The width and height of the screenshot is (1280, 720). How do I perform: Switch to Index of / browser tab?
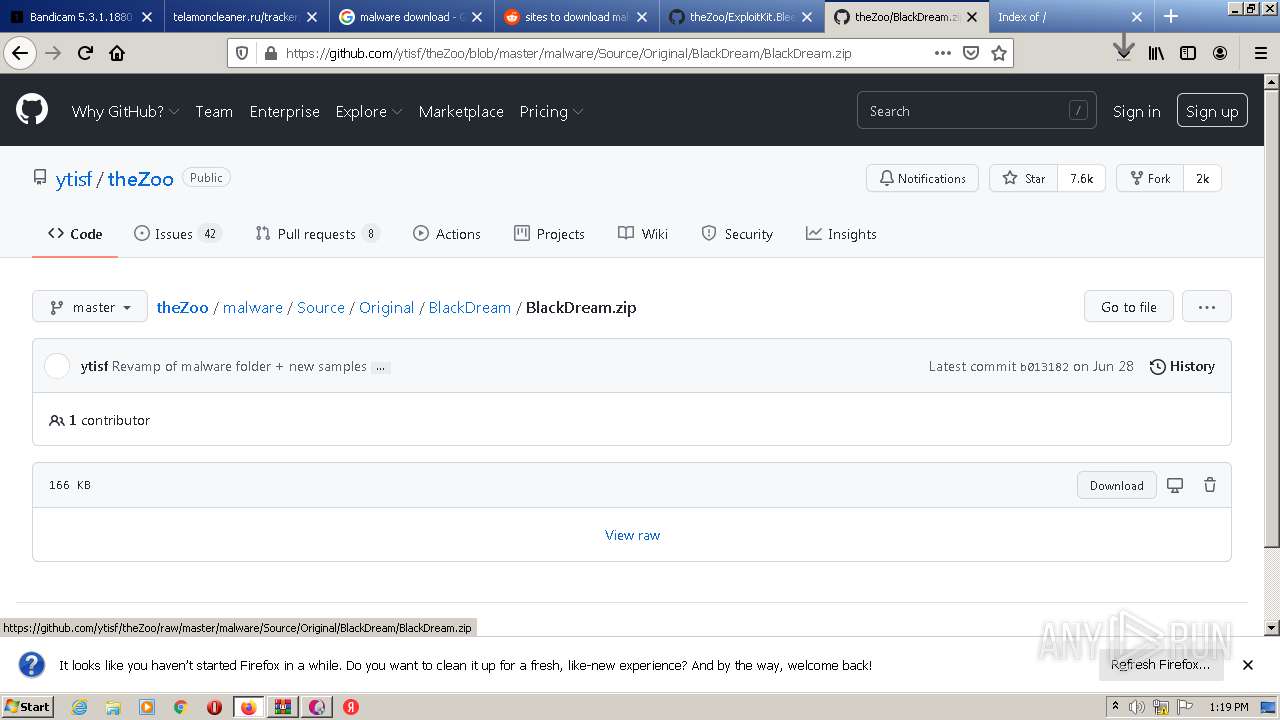(1070, 16)
